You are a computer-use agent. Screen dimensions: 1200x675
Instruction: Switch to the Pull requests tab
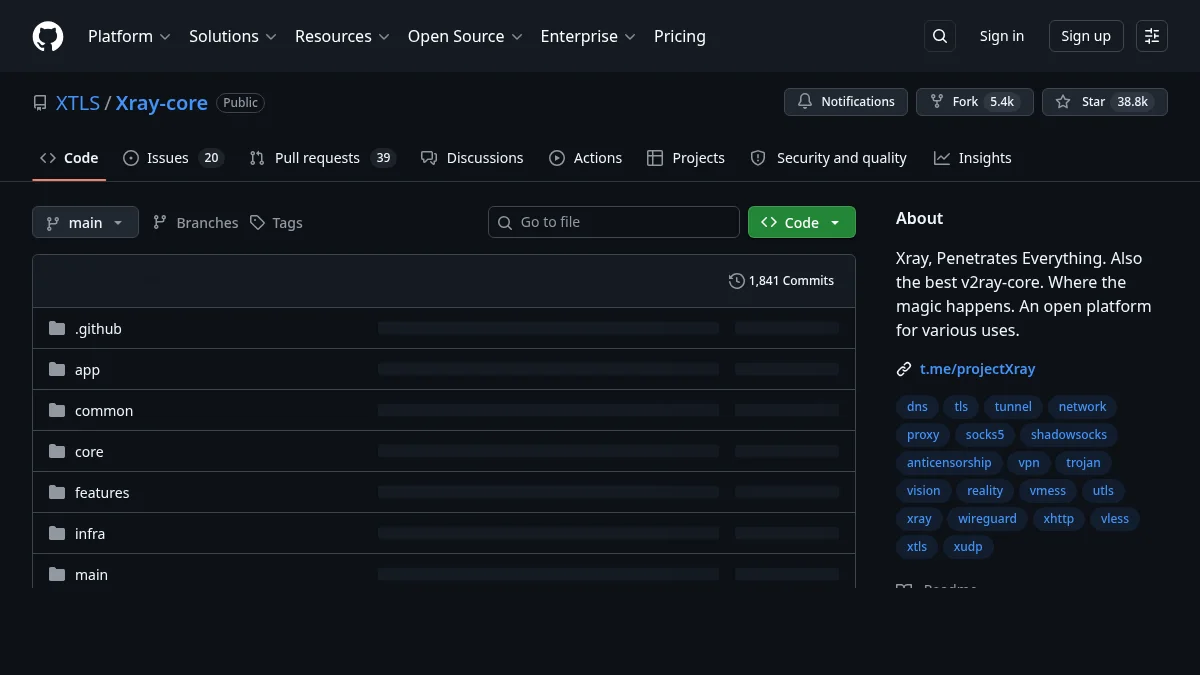[323, 158]
